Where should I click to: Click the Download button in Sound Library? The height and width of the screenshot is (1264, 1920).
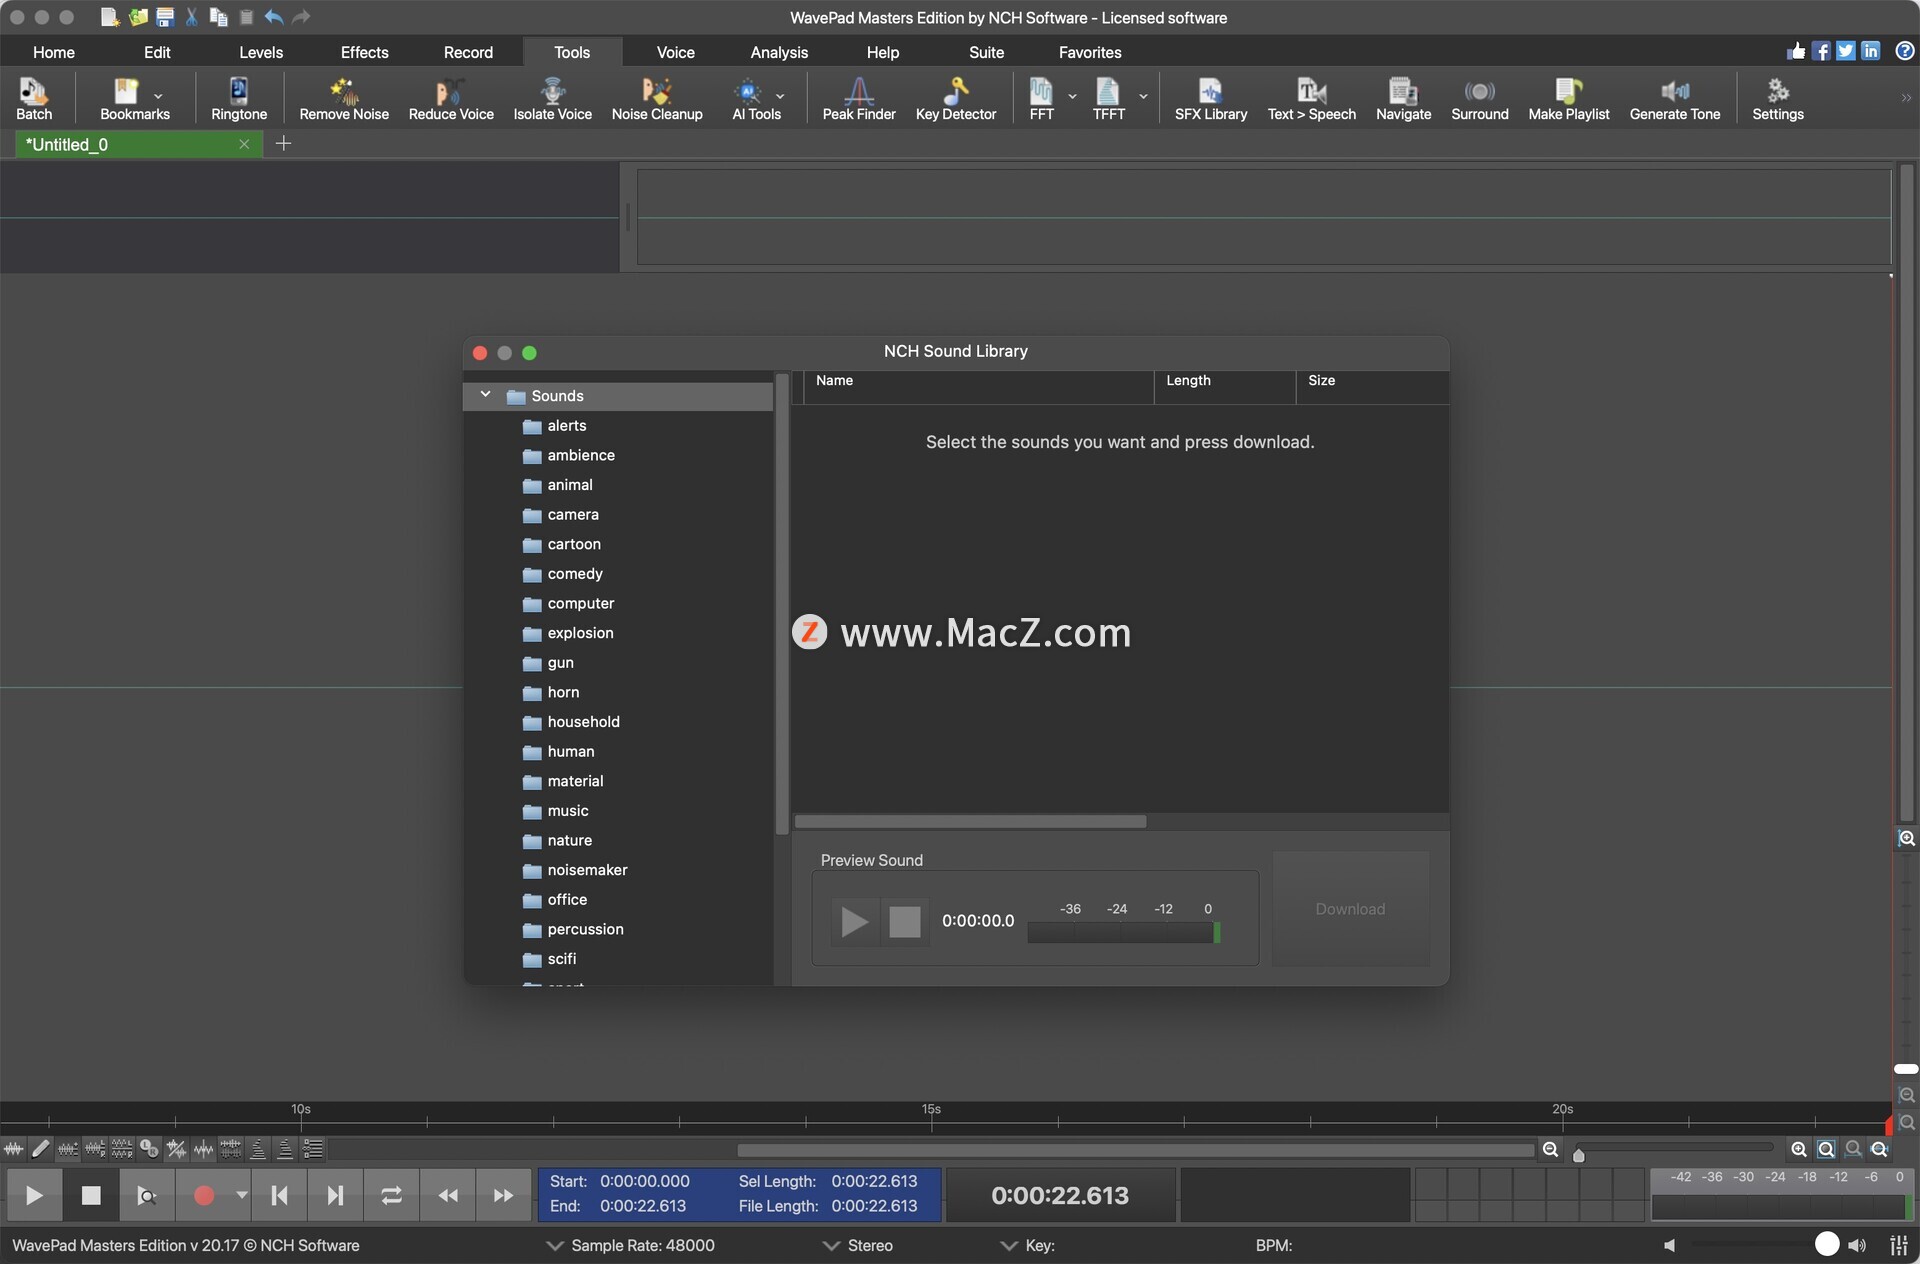[1350, 908]
